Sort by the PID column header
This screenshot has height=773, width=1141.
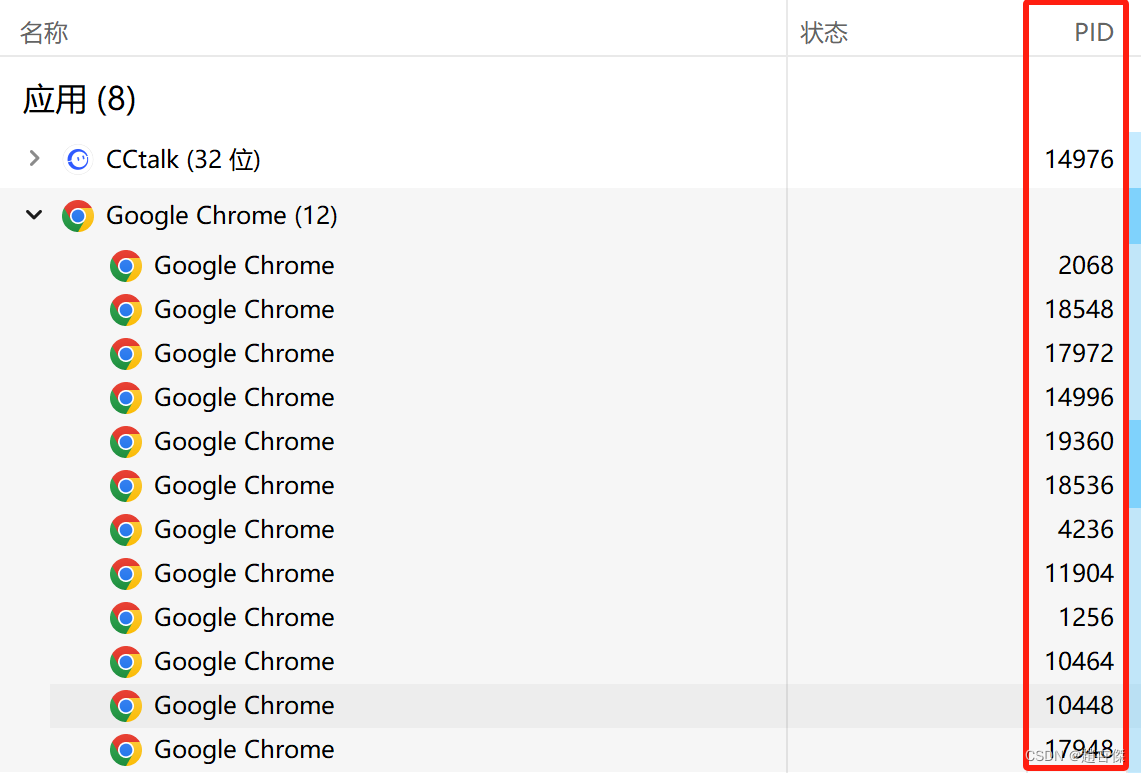(1093, 33)
